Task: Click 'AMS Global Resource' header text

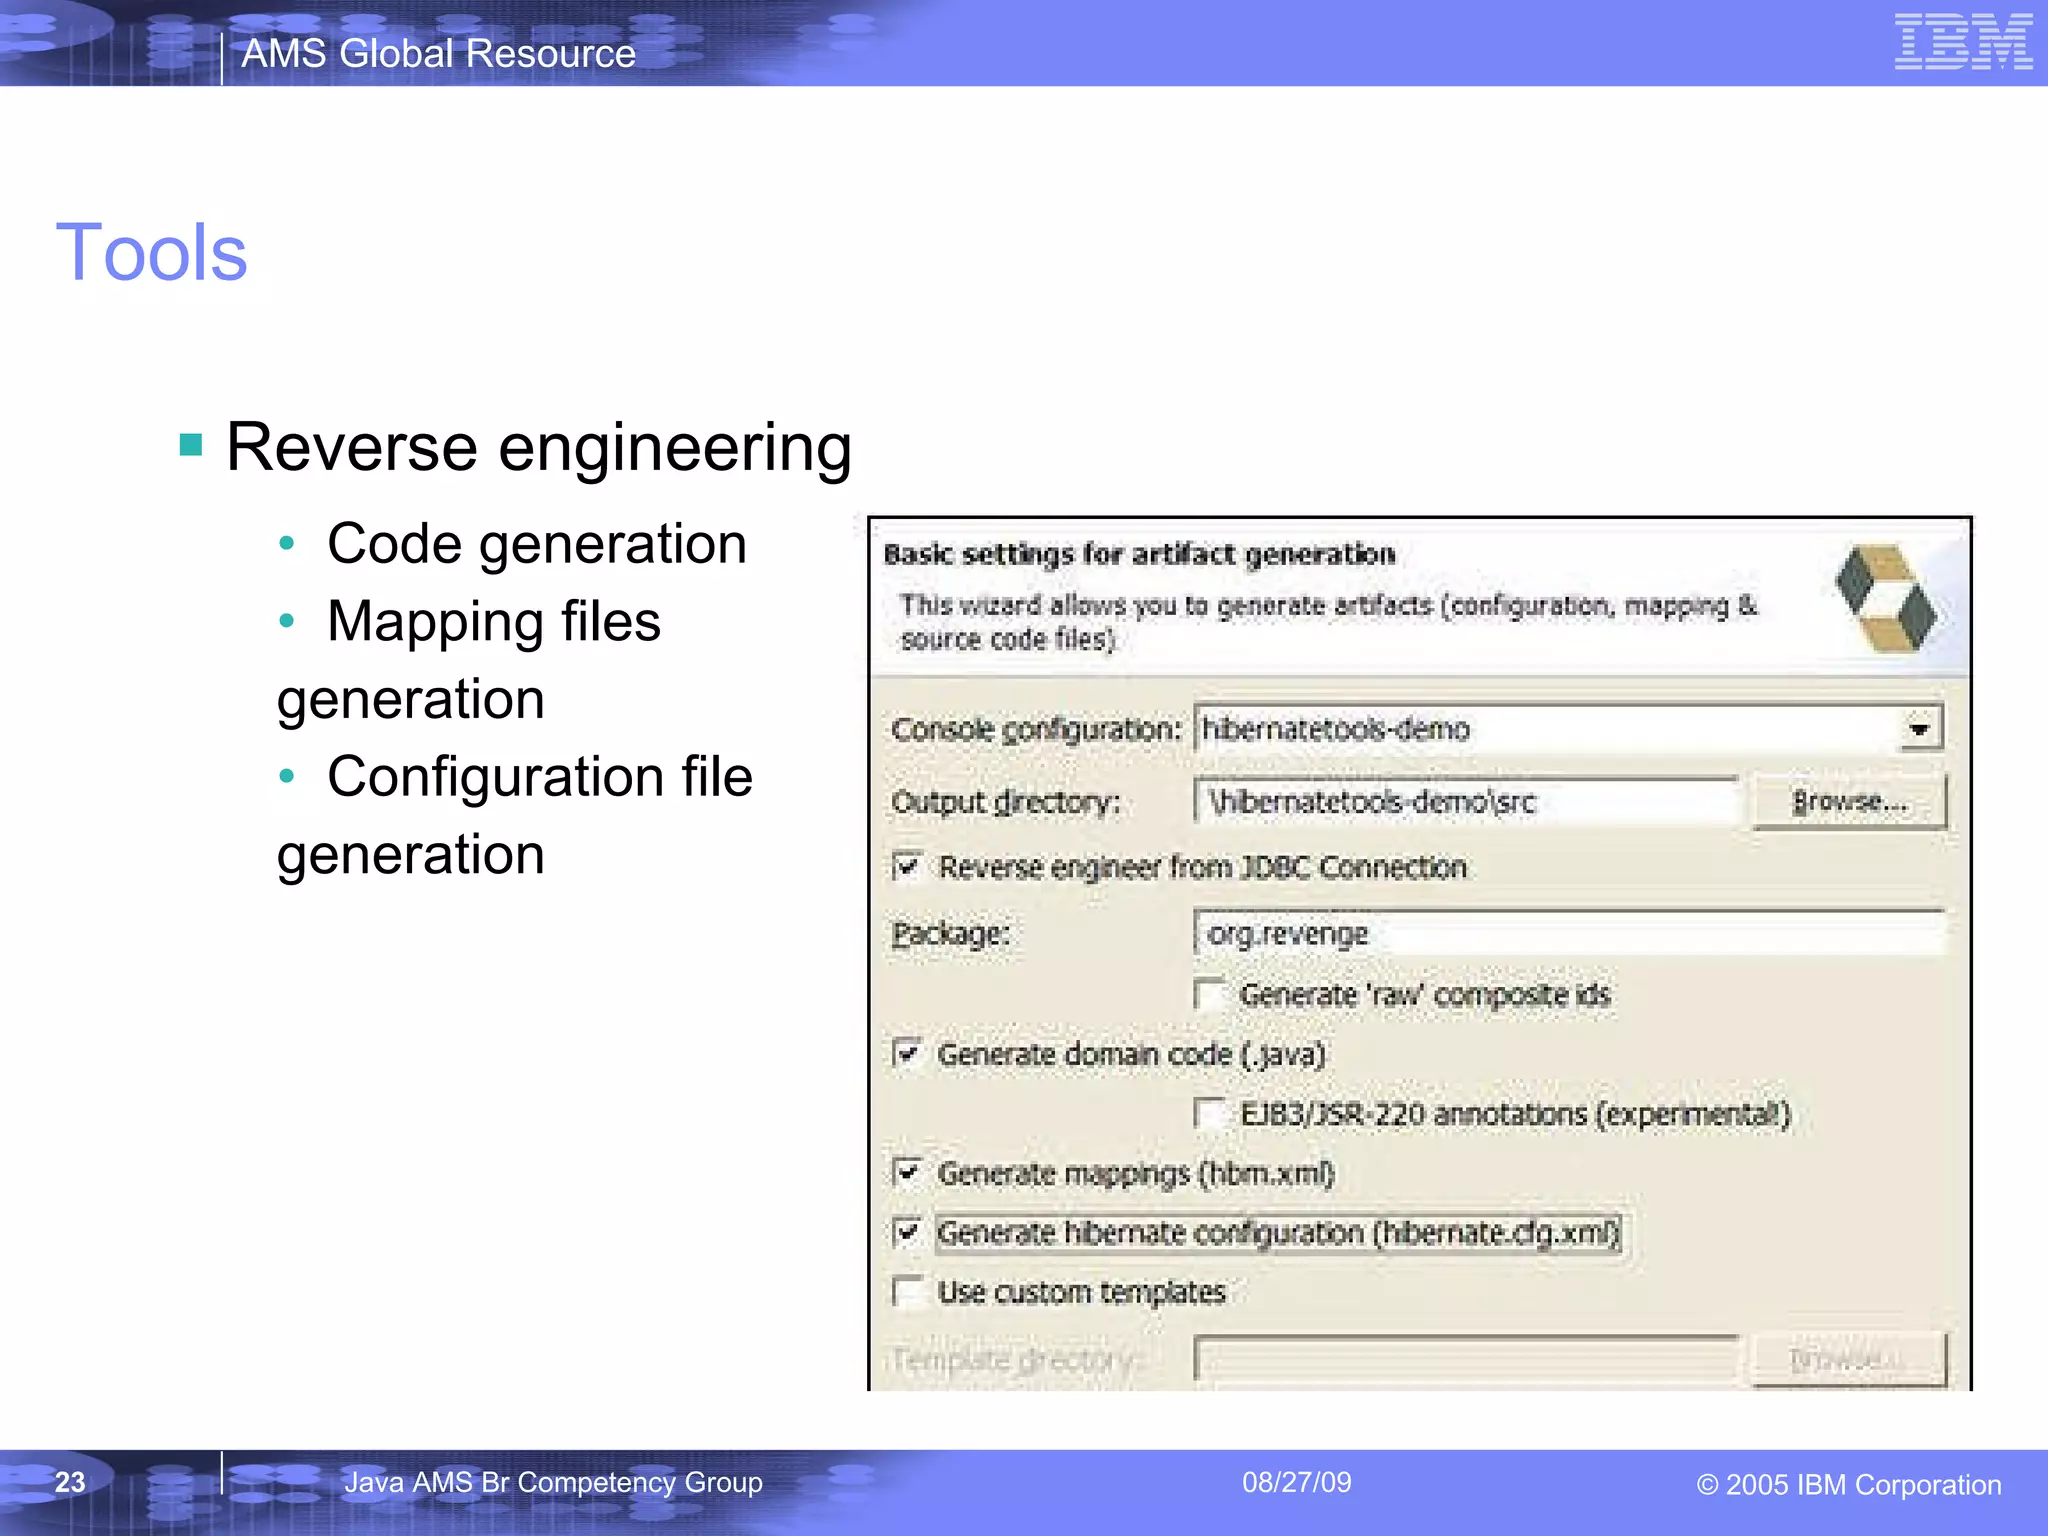Action: [438, 53]
